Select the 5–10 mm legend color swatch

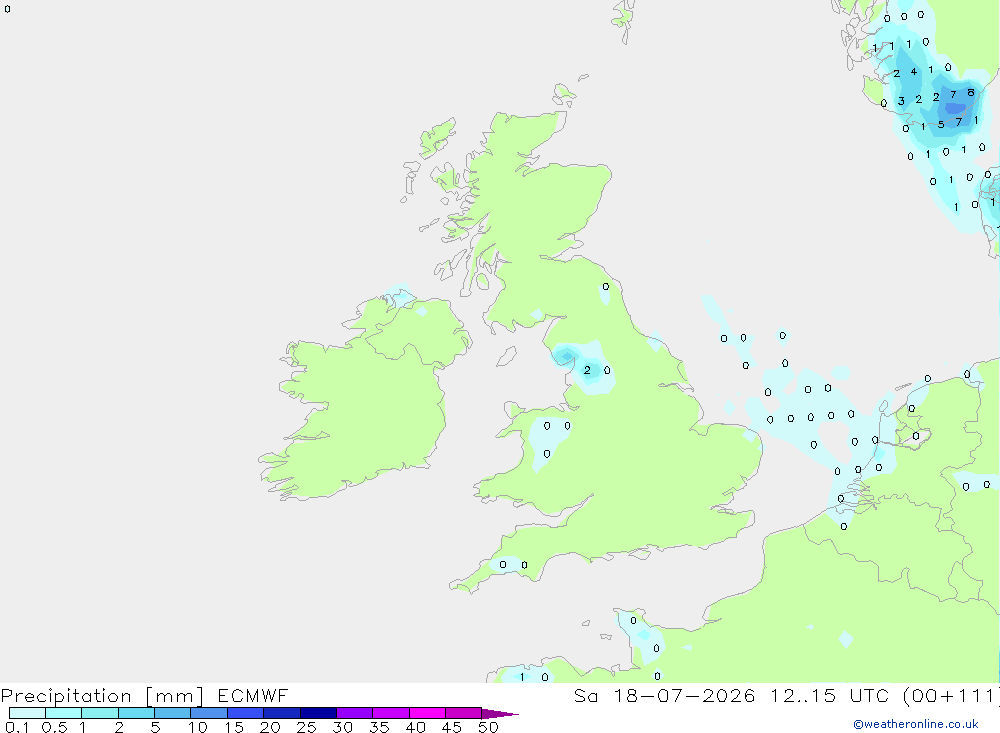pos(173,713)
